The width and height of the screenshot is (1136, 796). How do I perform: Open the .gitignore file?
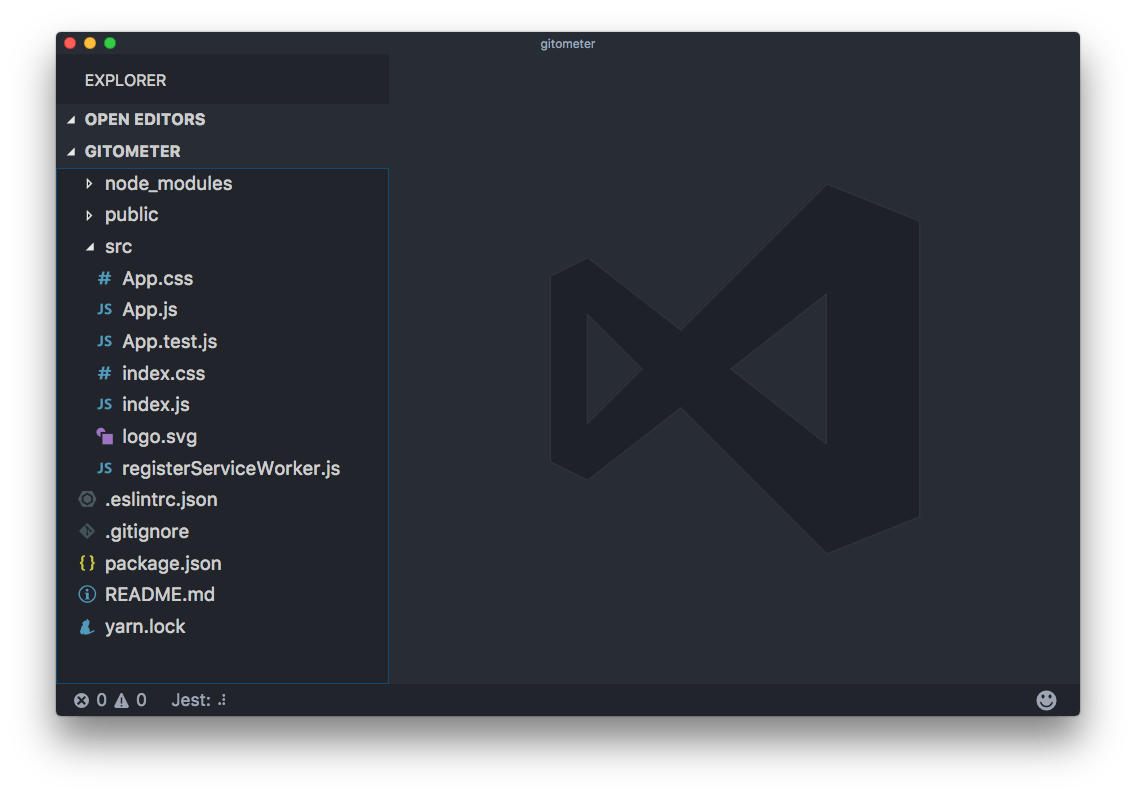coord(148,531)
